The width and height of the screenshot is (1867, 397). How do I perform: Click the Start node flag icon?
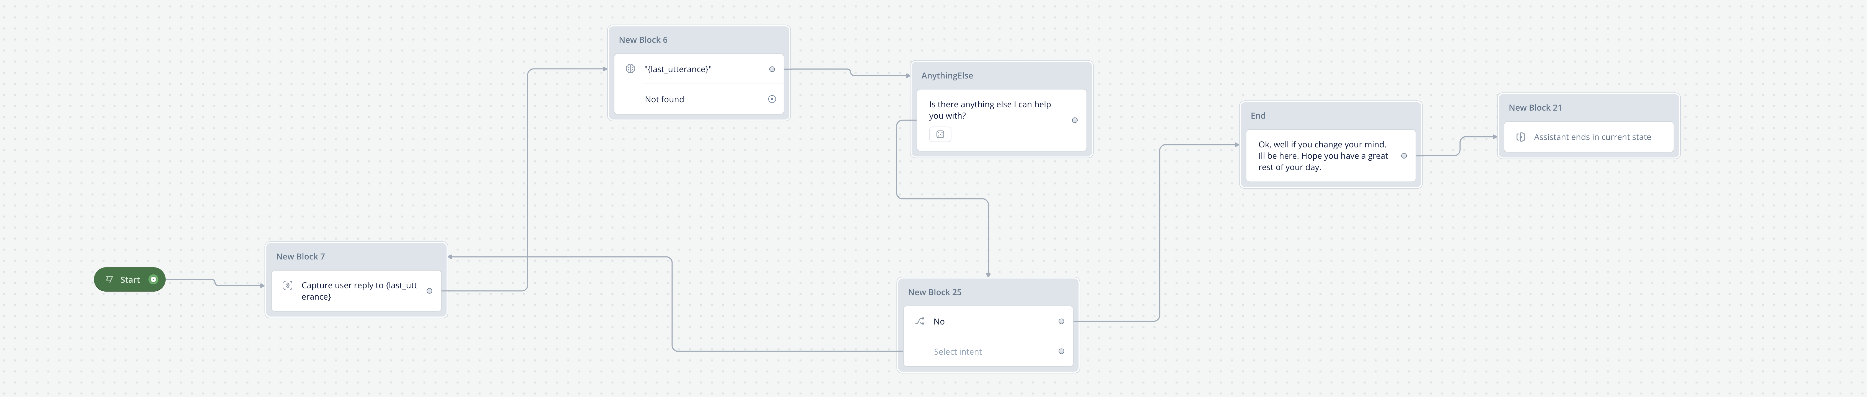tap(109, 280)
